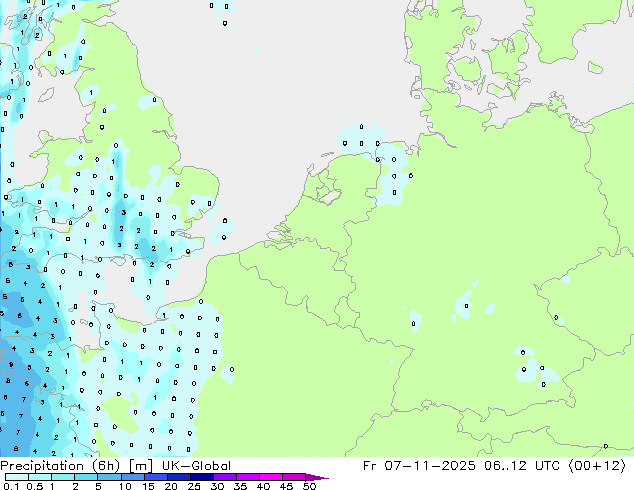Click the 'Fr 07-11-2025' date text
This screenshot has width=634, height=490.
coord(419,466)
